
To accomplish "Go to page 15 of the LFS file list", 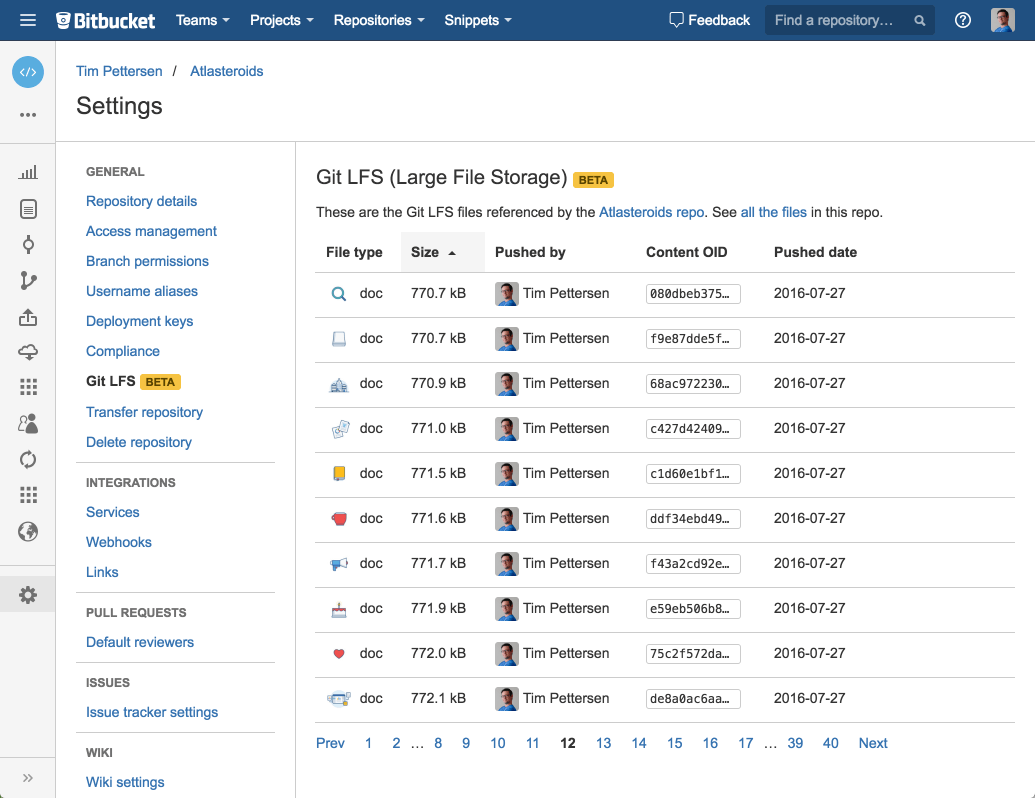I will point(674,743).
